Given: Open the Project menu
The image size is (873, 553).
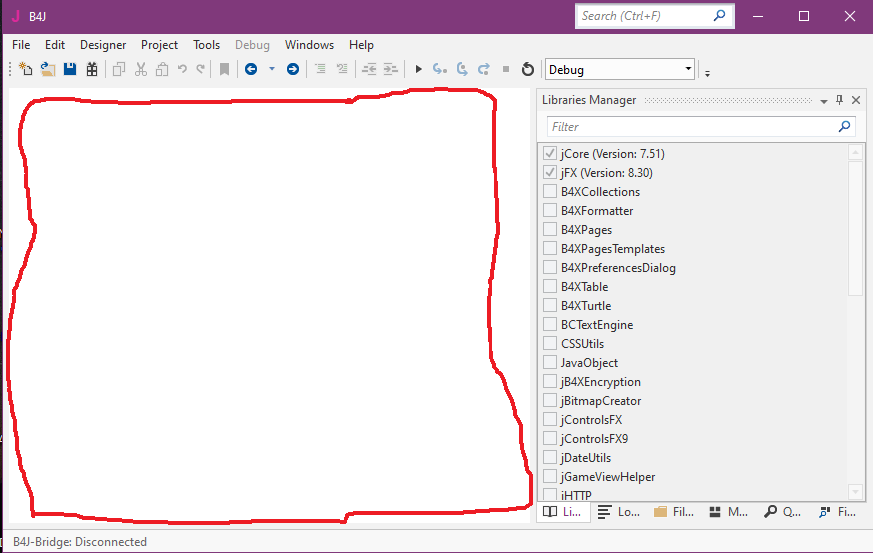Looking at the screenshot, I should pyautogui.click(x=159, y=45).
